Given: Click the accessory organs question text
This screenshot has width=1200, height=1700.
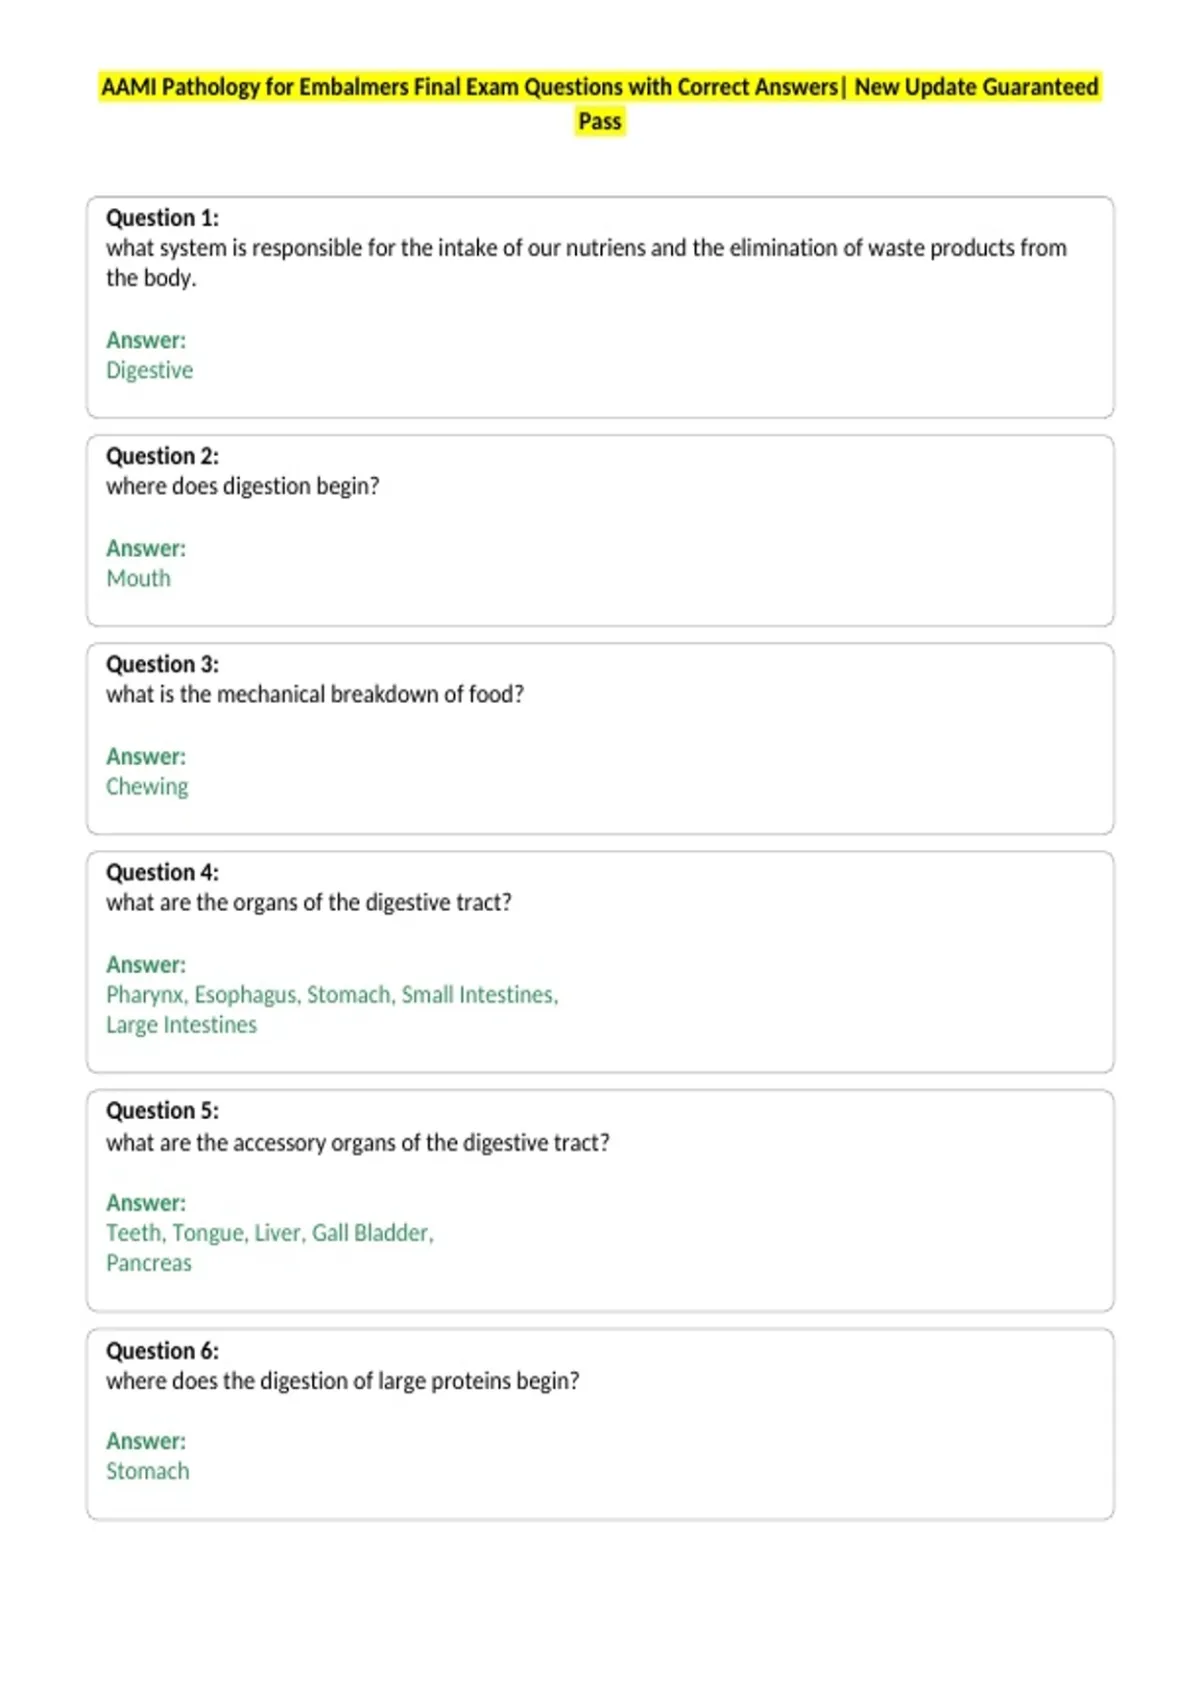Looking at the screenshot, I should (x=358, y=1143).
